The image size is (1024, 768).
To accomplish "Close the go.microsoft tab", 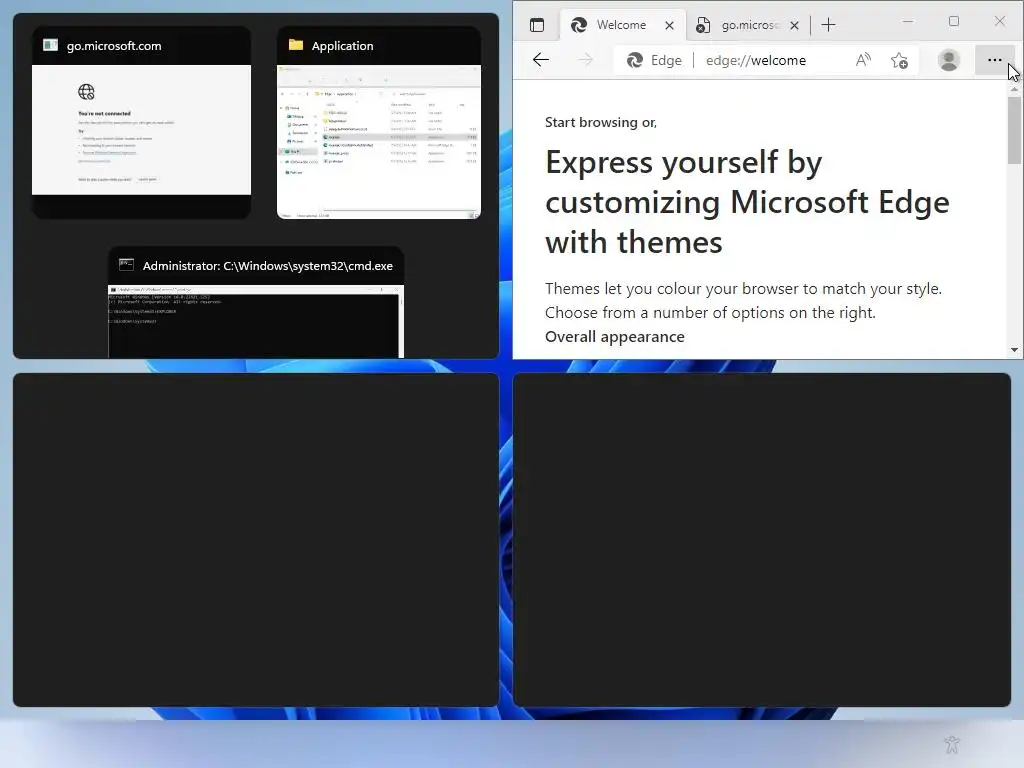I will tap(794, 25).
